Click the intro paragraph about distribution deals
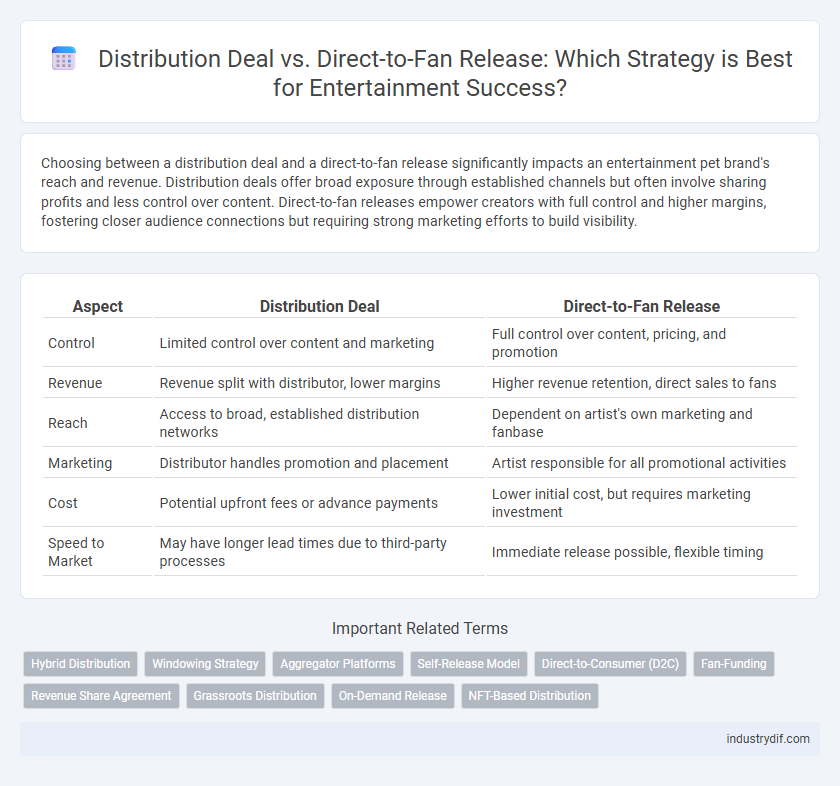The height and width of the screenshot is (786, 840). pos(405,192)
